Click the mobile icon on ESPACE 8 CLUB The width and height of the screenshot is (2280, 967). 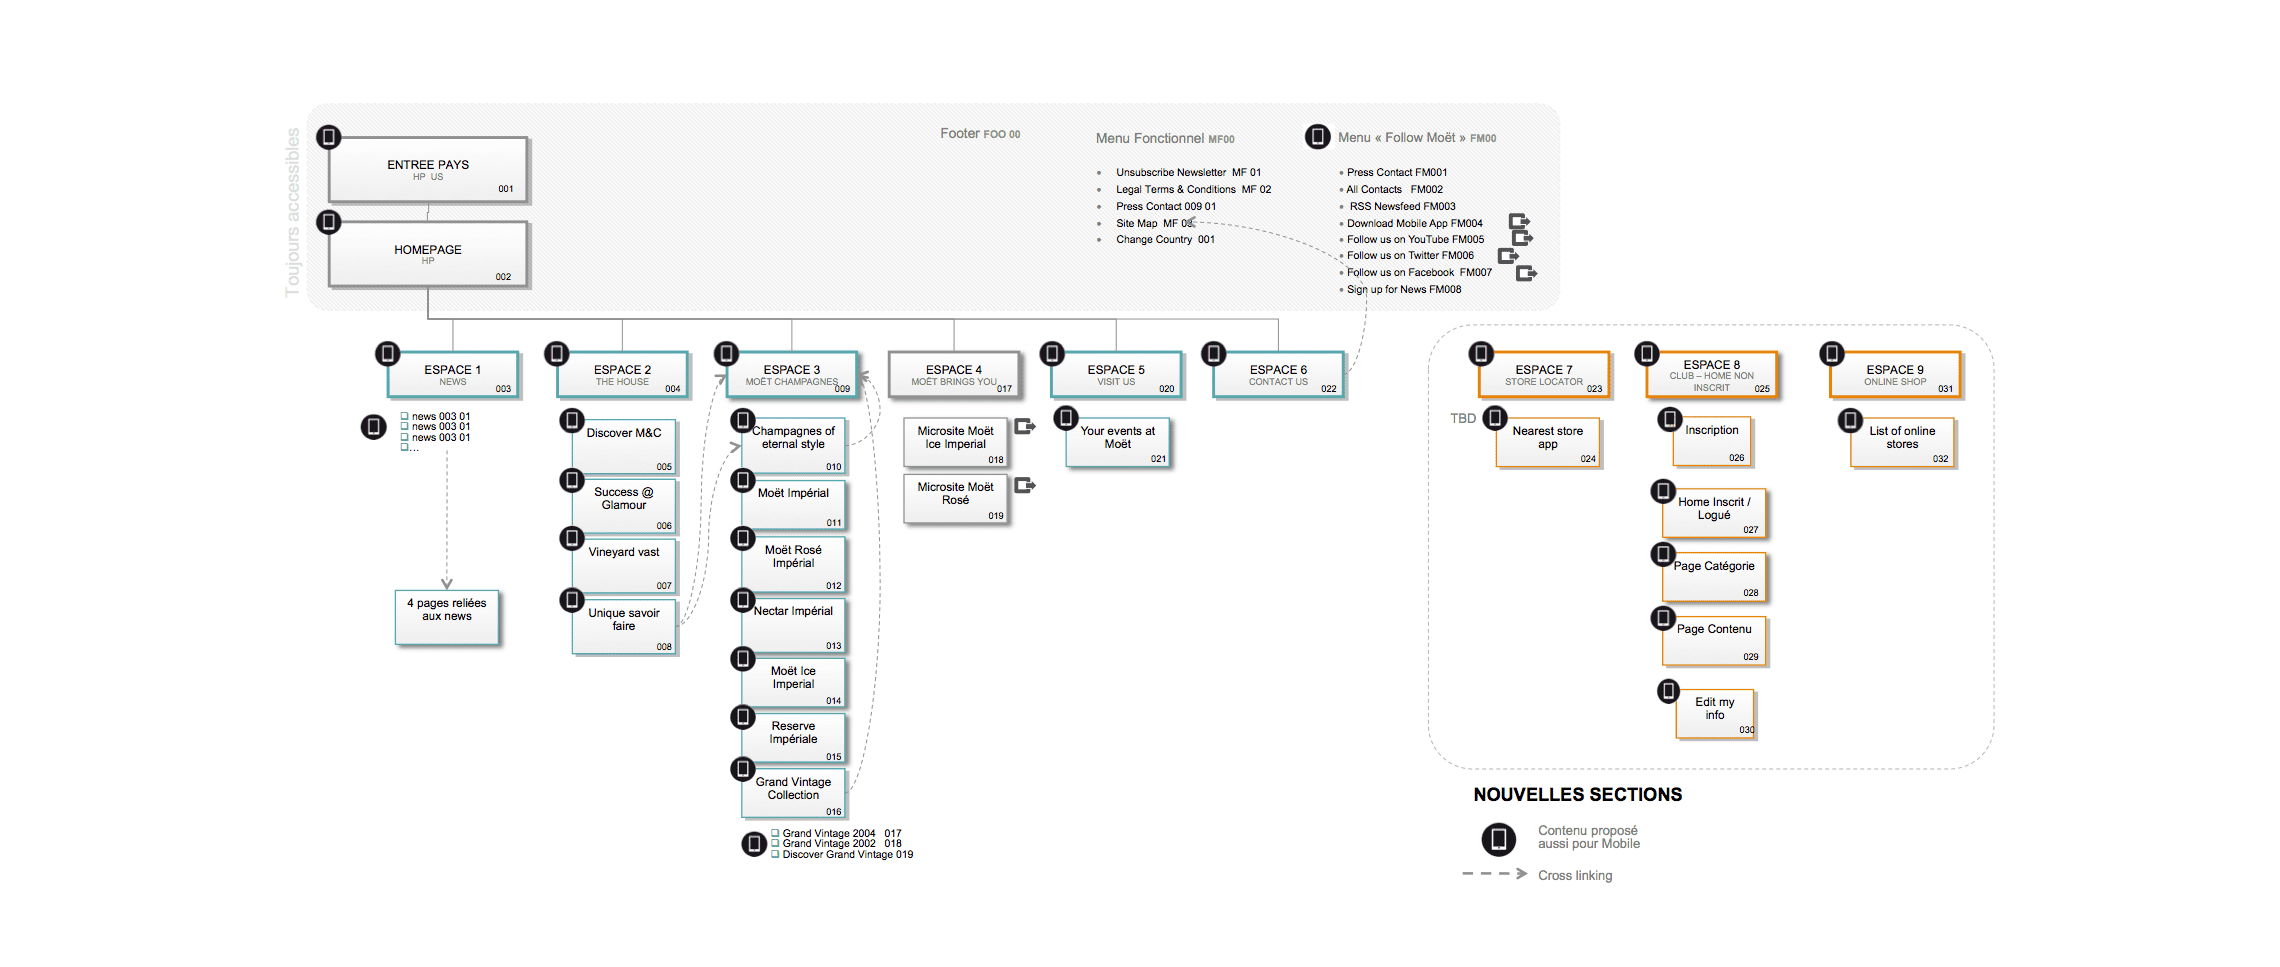[x=1647, y=353]
